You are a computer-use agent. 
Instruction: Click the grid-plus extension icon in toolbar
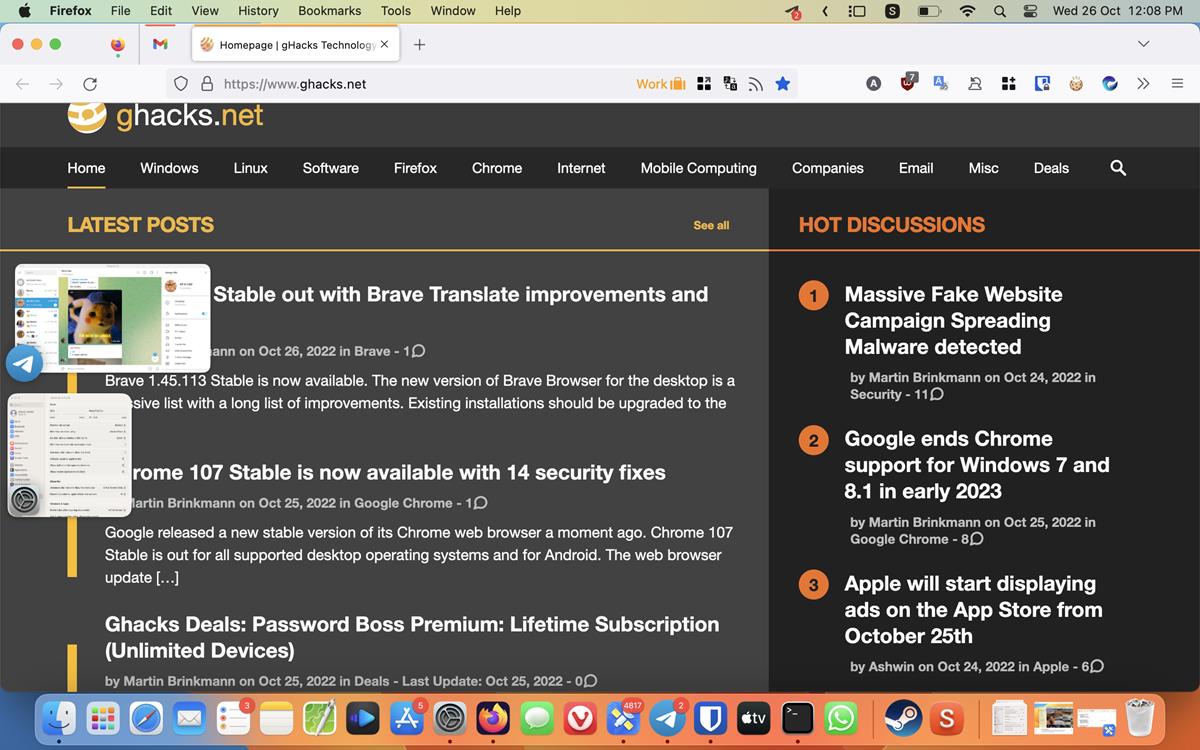pos(1008,84)
